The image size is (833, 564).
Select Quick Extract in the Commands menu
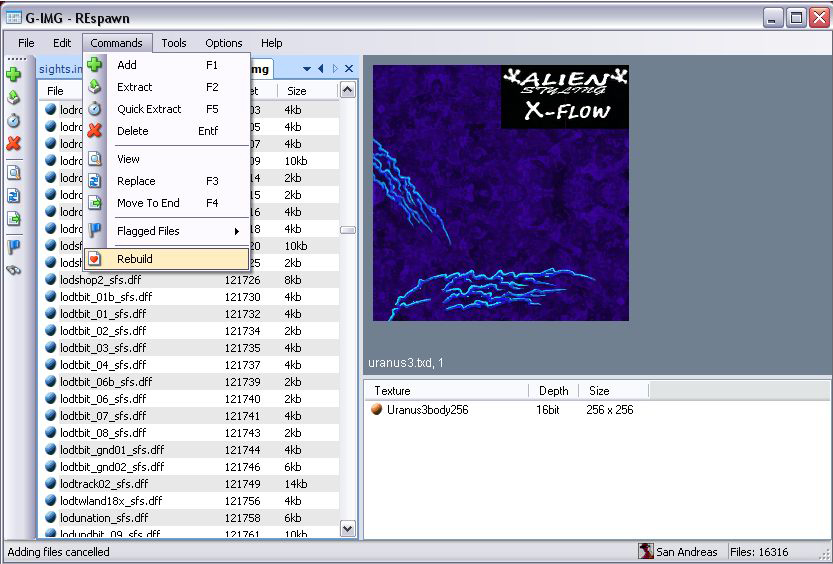click(x=166, y=109)
